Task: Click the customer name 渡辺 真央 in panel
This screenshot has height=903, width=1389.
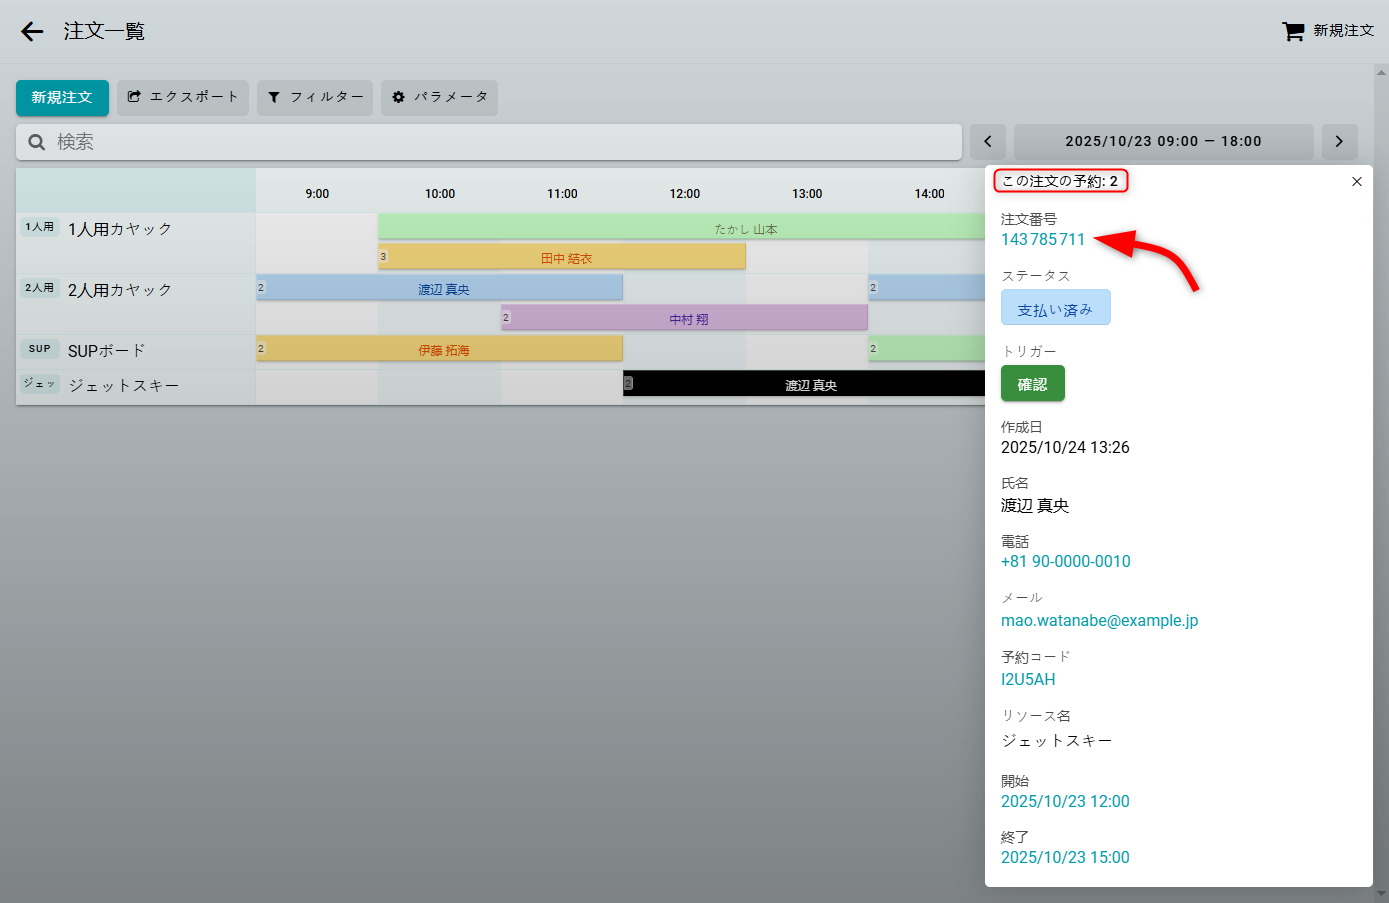Action: (x=1035, y=506)
